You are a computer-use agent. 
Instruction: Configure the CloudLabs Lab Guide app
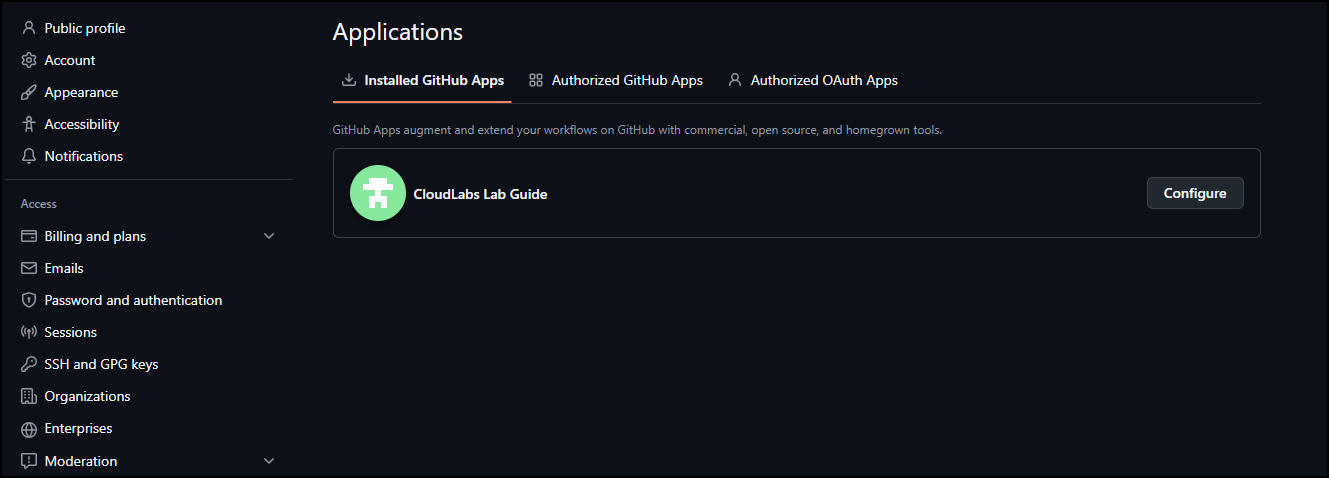tap(1195, 193)
